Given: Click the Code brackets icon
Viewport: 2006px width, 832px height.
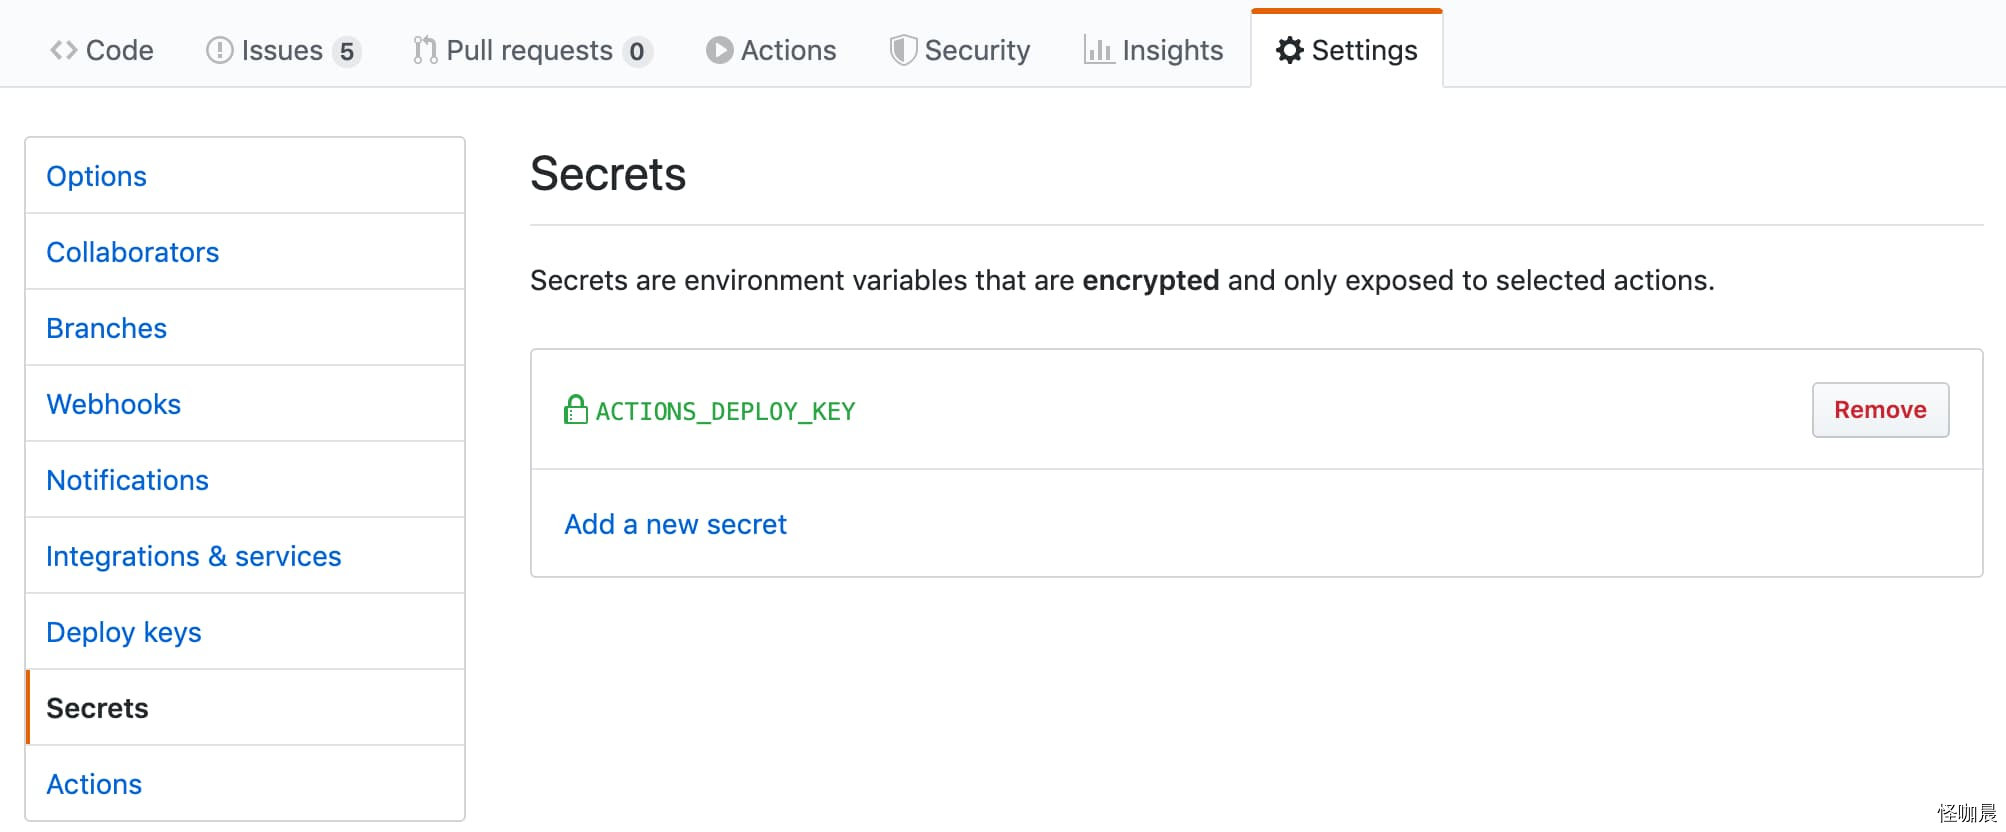Looking at the screenshot, I should click(64, 50).
